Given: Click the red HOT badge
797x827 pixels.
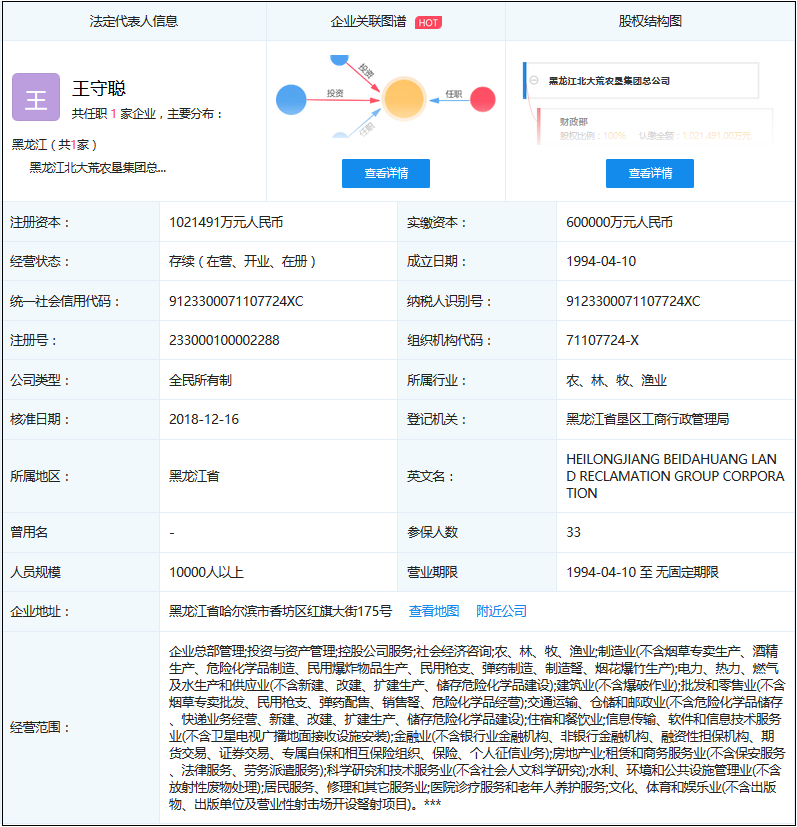Looking at the screenshot, I should (428, 22).
